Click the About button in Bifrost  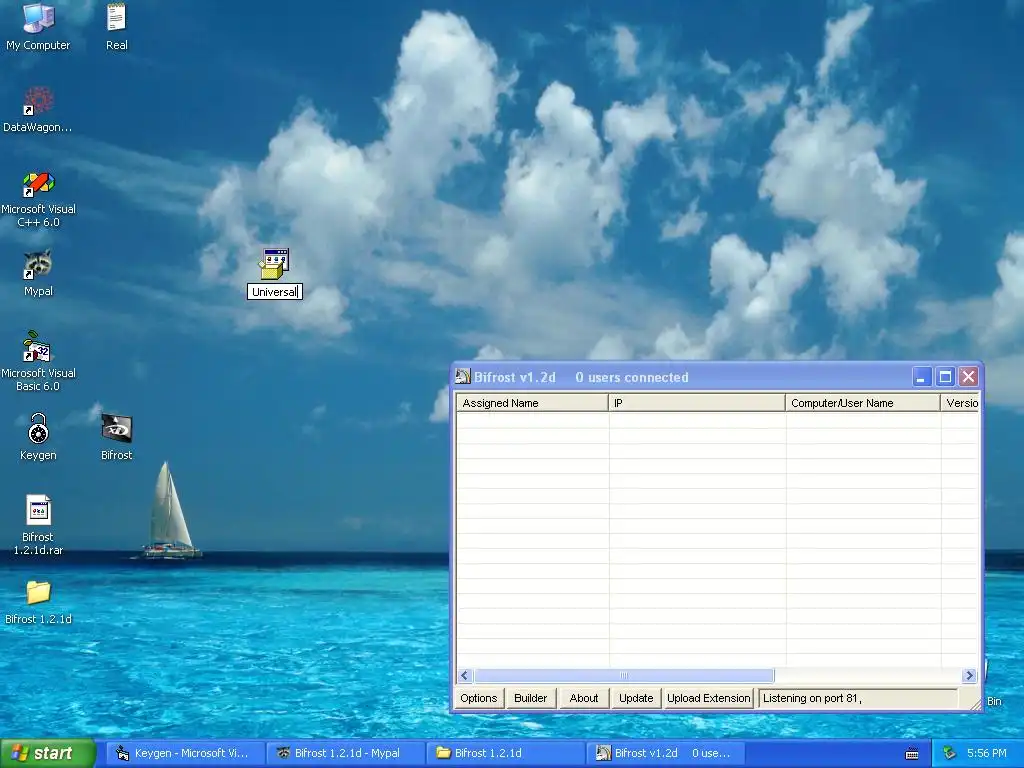tap(584, 698)
